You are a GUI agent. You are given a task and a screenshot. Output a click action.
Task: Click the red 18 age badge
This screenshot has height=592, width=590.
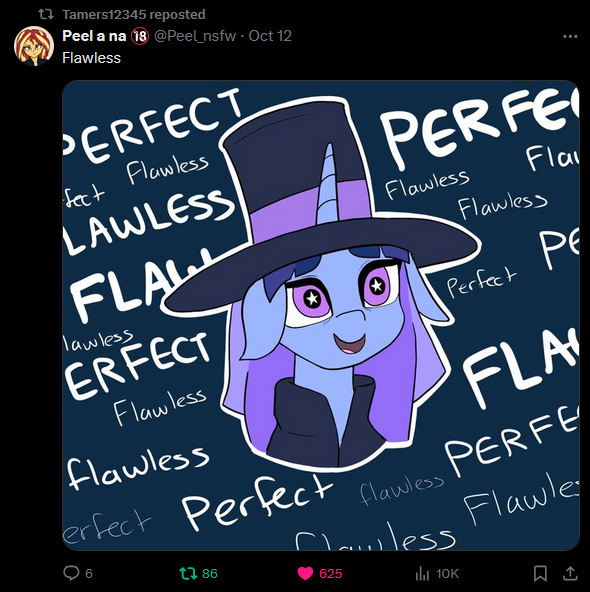[x=140, y=36]
